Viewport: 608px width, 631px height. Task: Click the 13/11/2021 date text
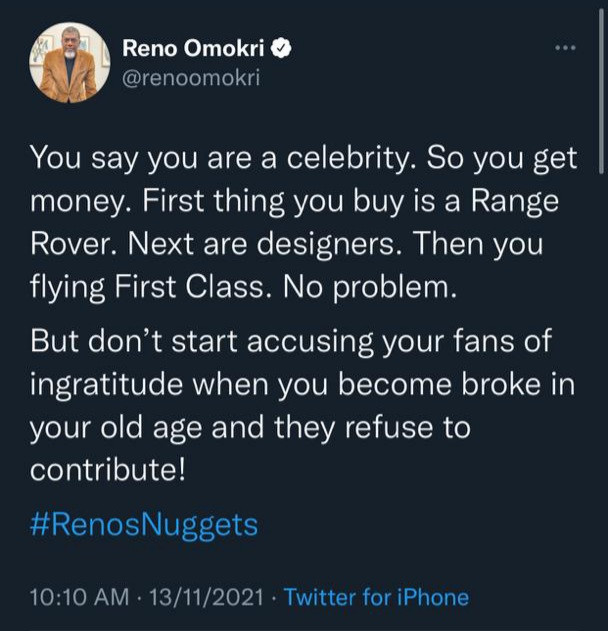point(206,598)
